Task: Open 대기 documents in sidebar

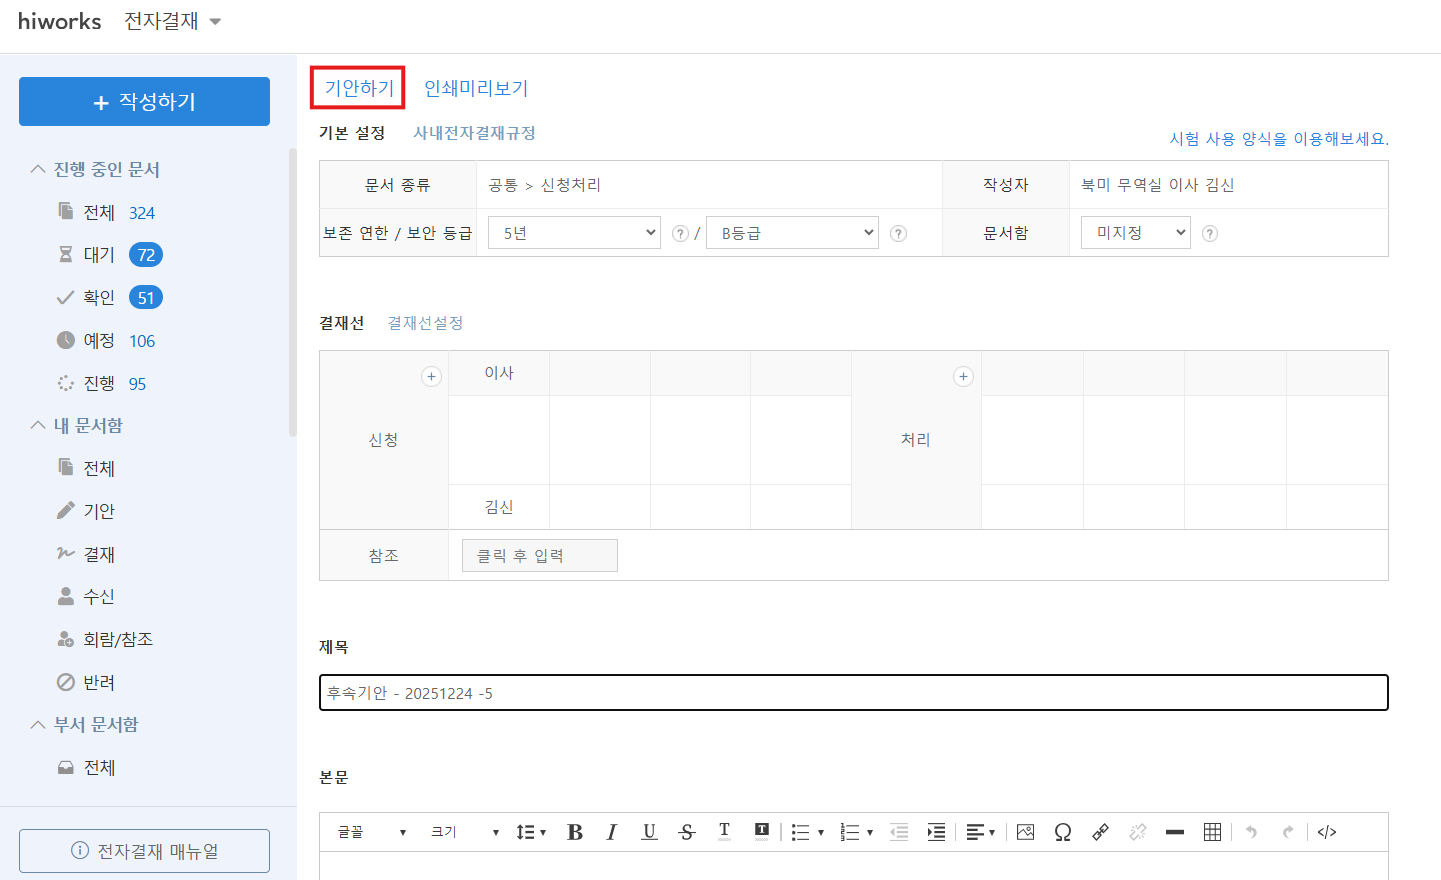Action: 99,255
